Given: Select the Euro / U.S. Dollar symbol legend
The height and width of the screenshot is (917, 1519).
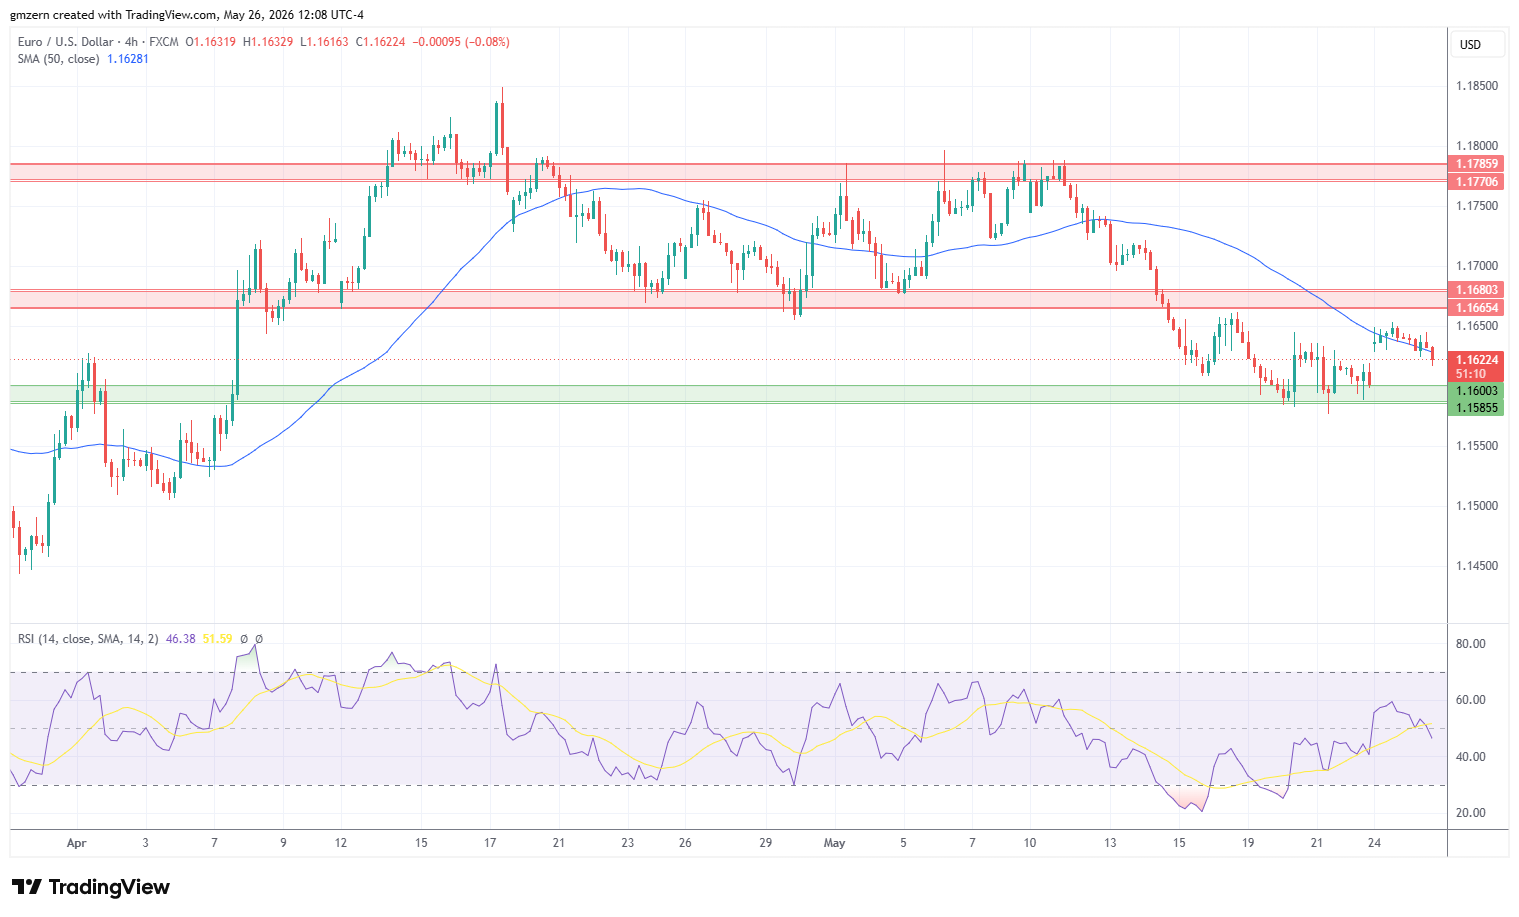Looking at the screenshot, I should click(98, 42).
